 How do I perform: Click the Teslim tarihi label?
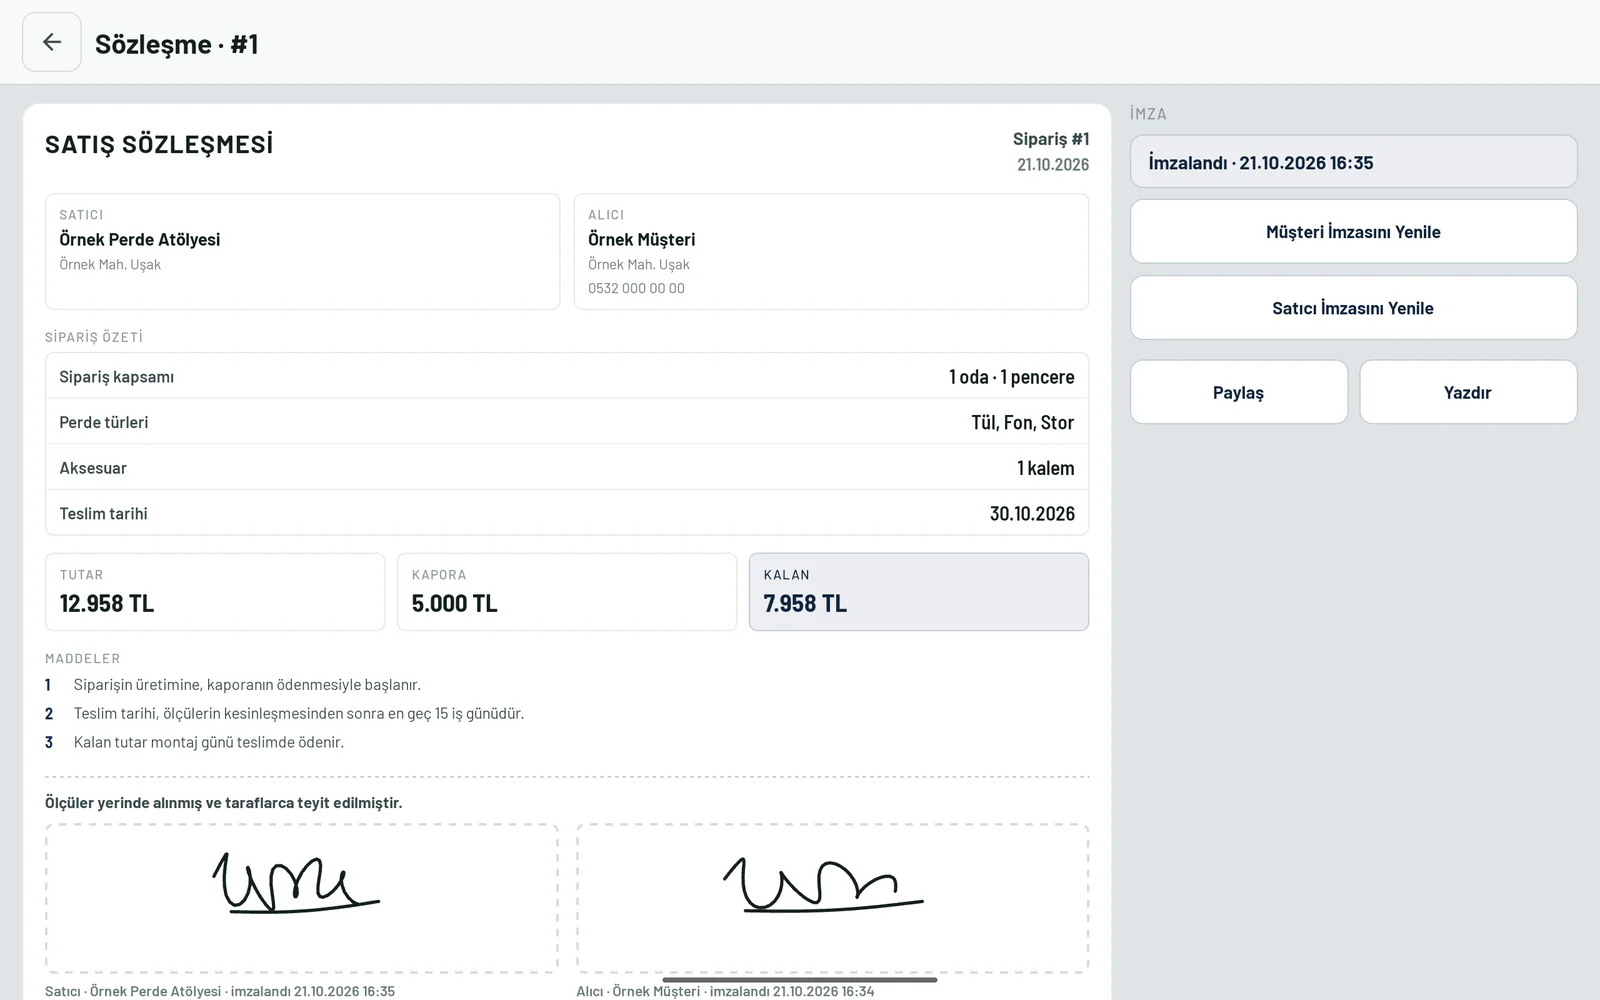point(103,513)
